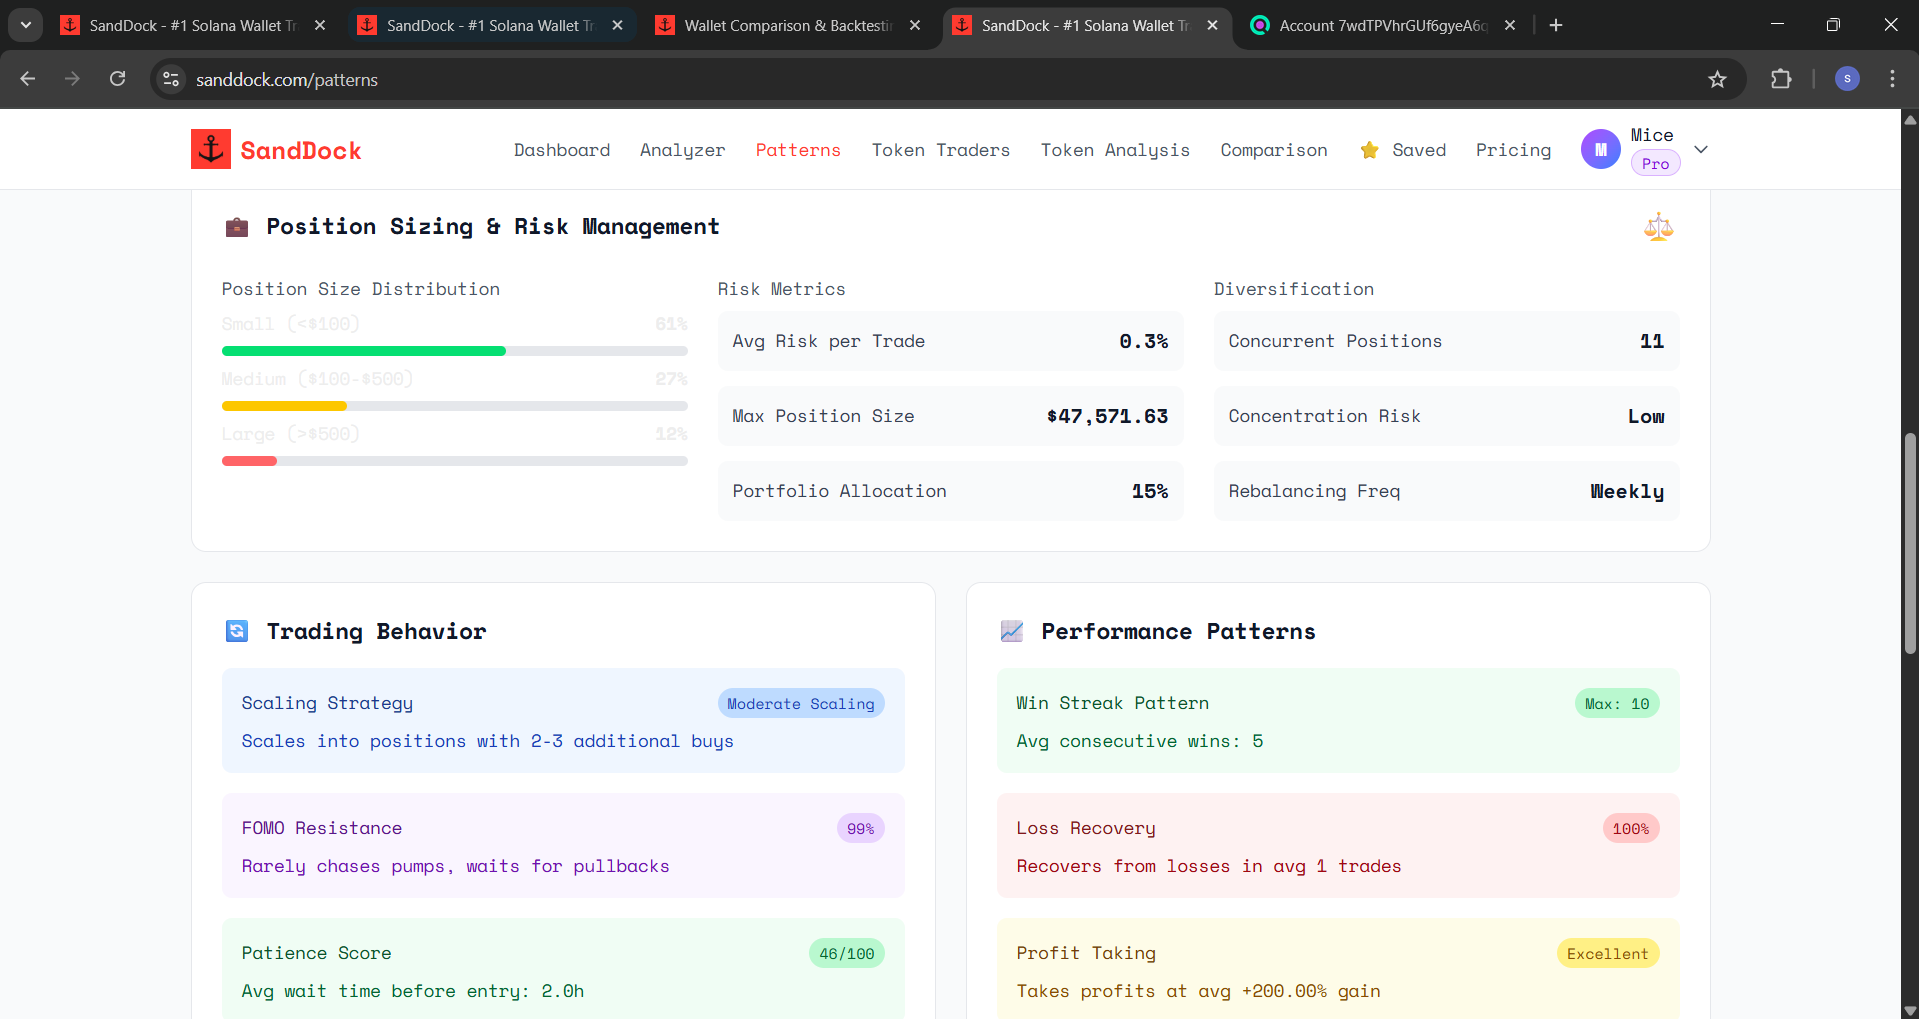
Task: Open the browser extensions puzzle icon
Action: tap(1781, 79)
